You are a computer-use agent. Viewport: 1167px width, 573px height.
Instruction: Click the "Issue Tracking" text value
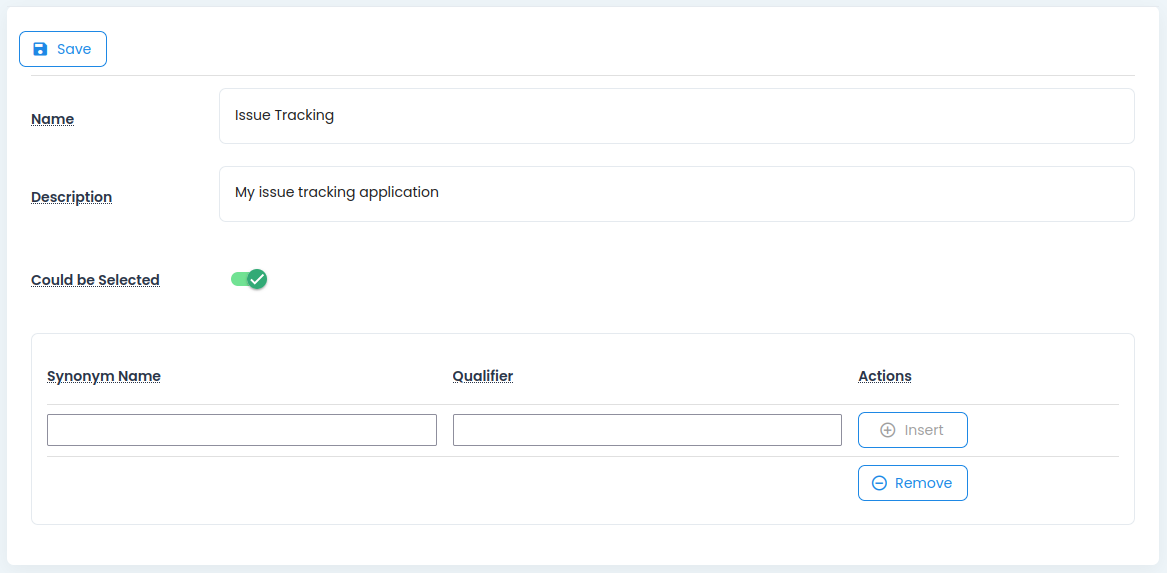[x=284, y=115]
